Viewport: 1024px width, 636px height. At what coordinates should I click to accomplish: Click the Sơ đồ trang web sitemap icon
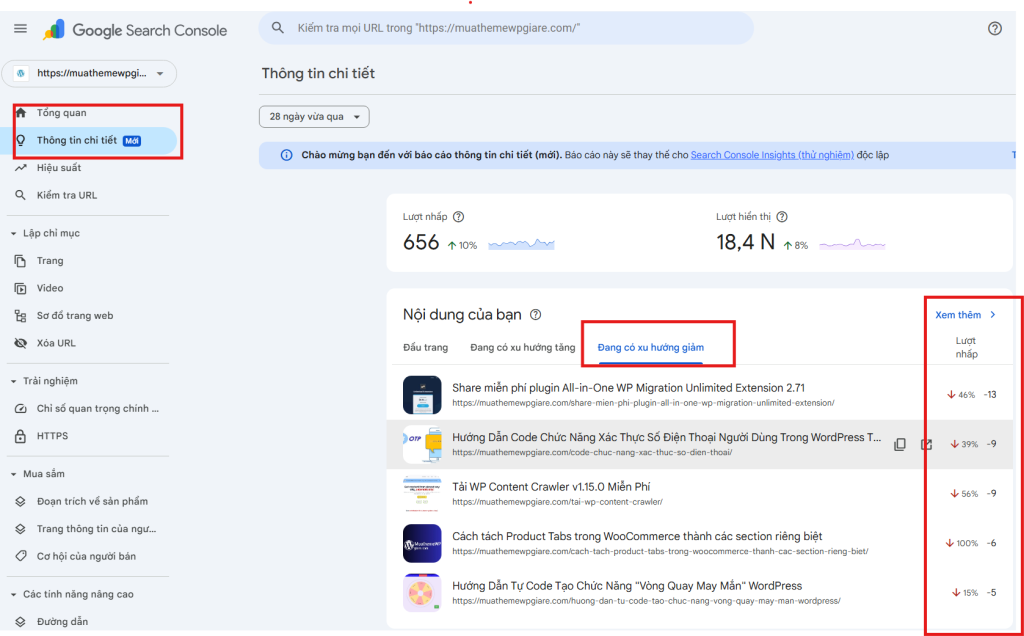click(21, 316)
